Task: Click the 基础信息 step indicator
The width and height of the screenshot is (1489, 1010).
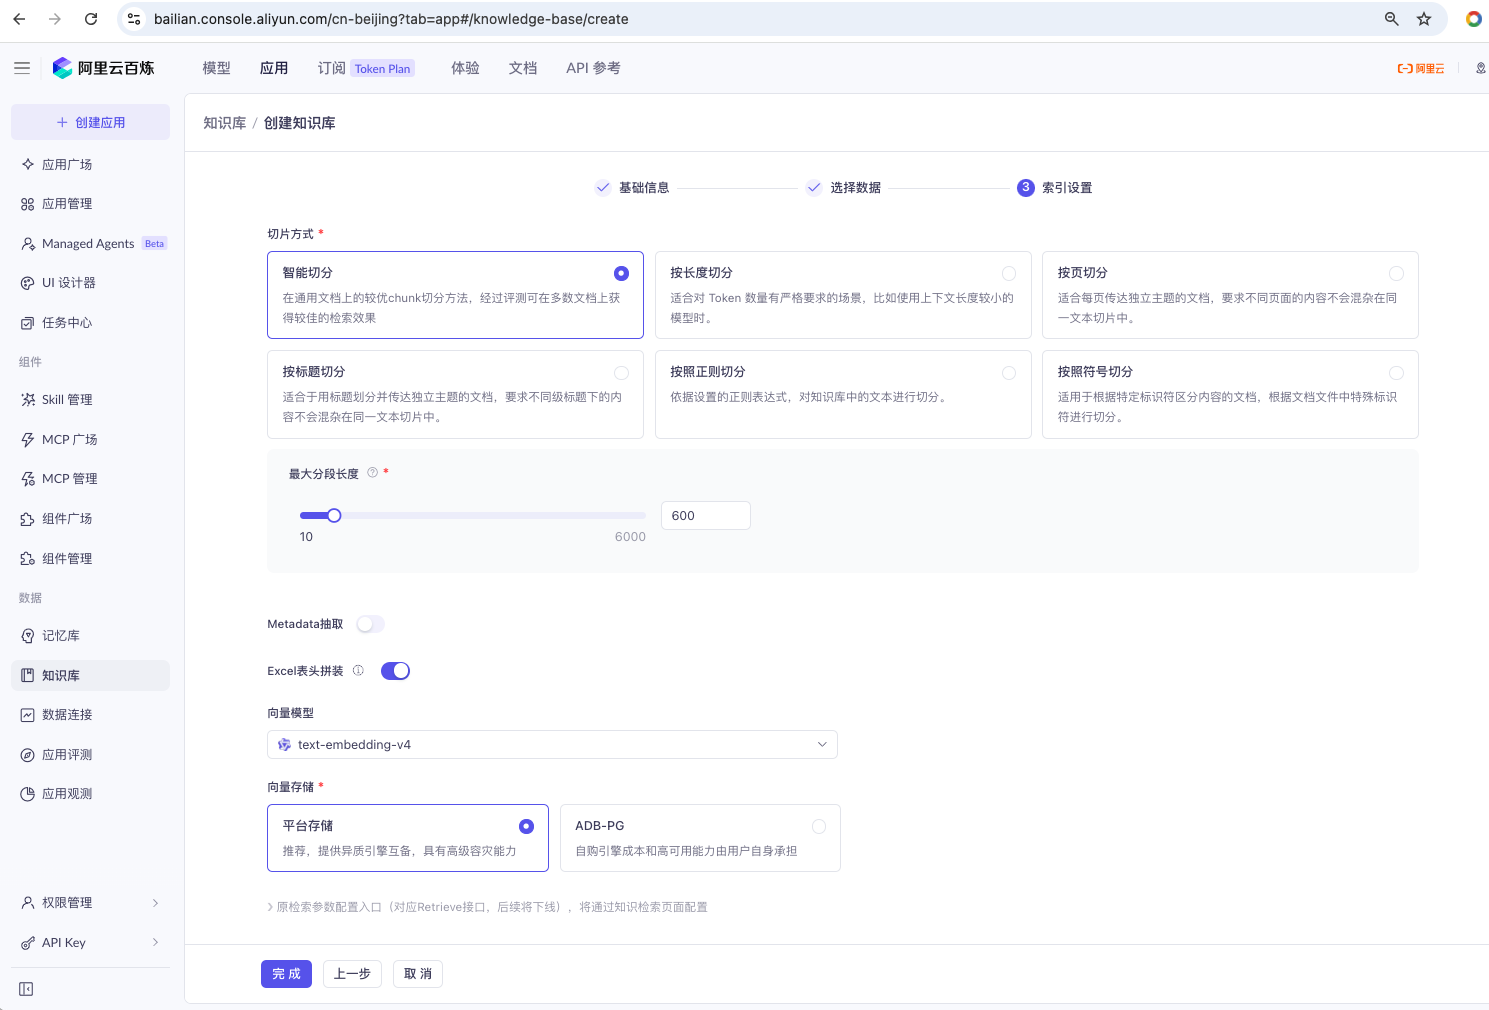Action: (632, 188)
